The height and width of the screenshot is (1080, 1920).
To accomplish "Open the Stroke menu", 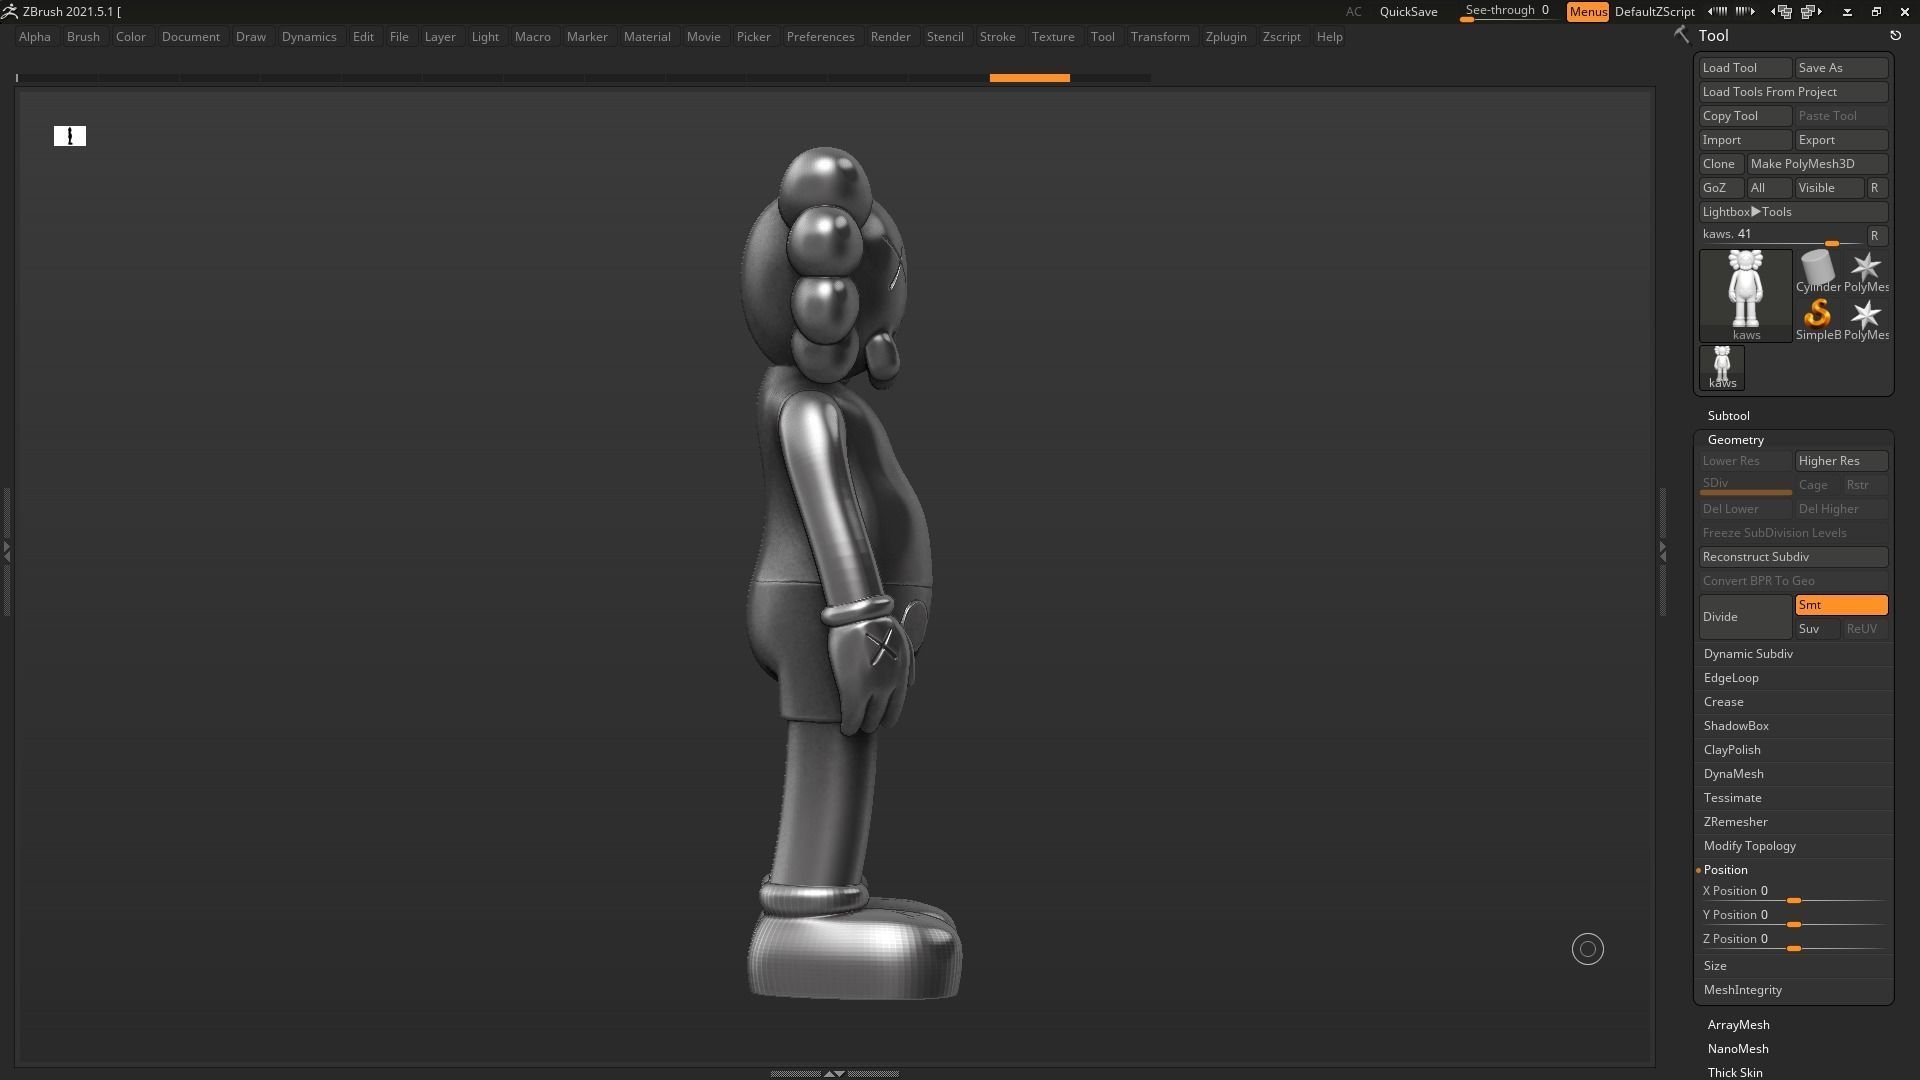I will 997,37.
